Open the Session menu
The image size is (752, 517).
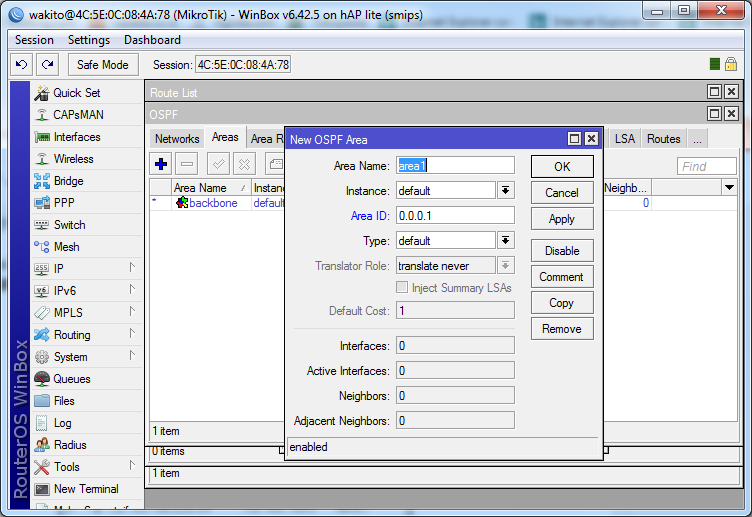34,40
